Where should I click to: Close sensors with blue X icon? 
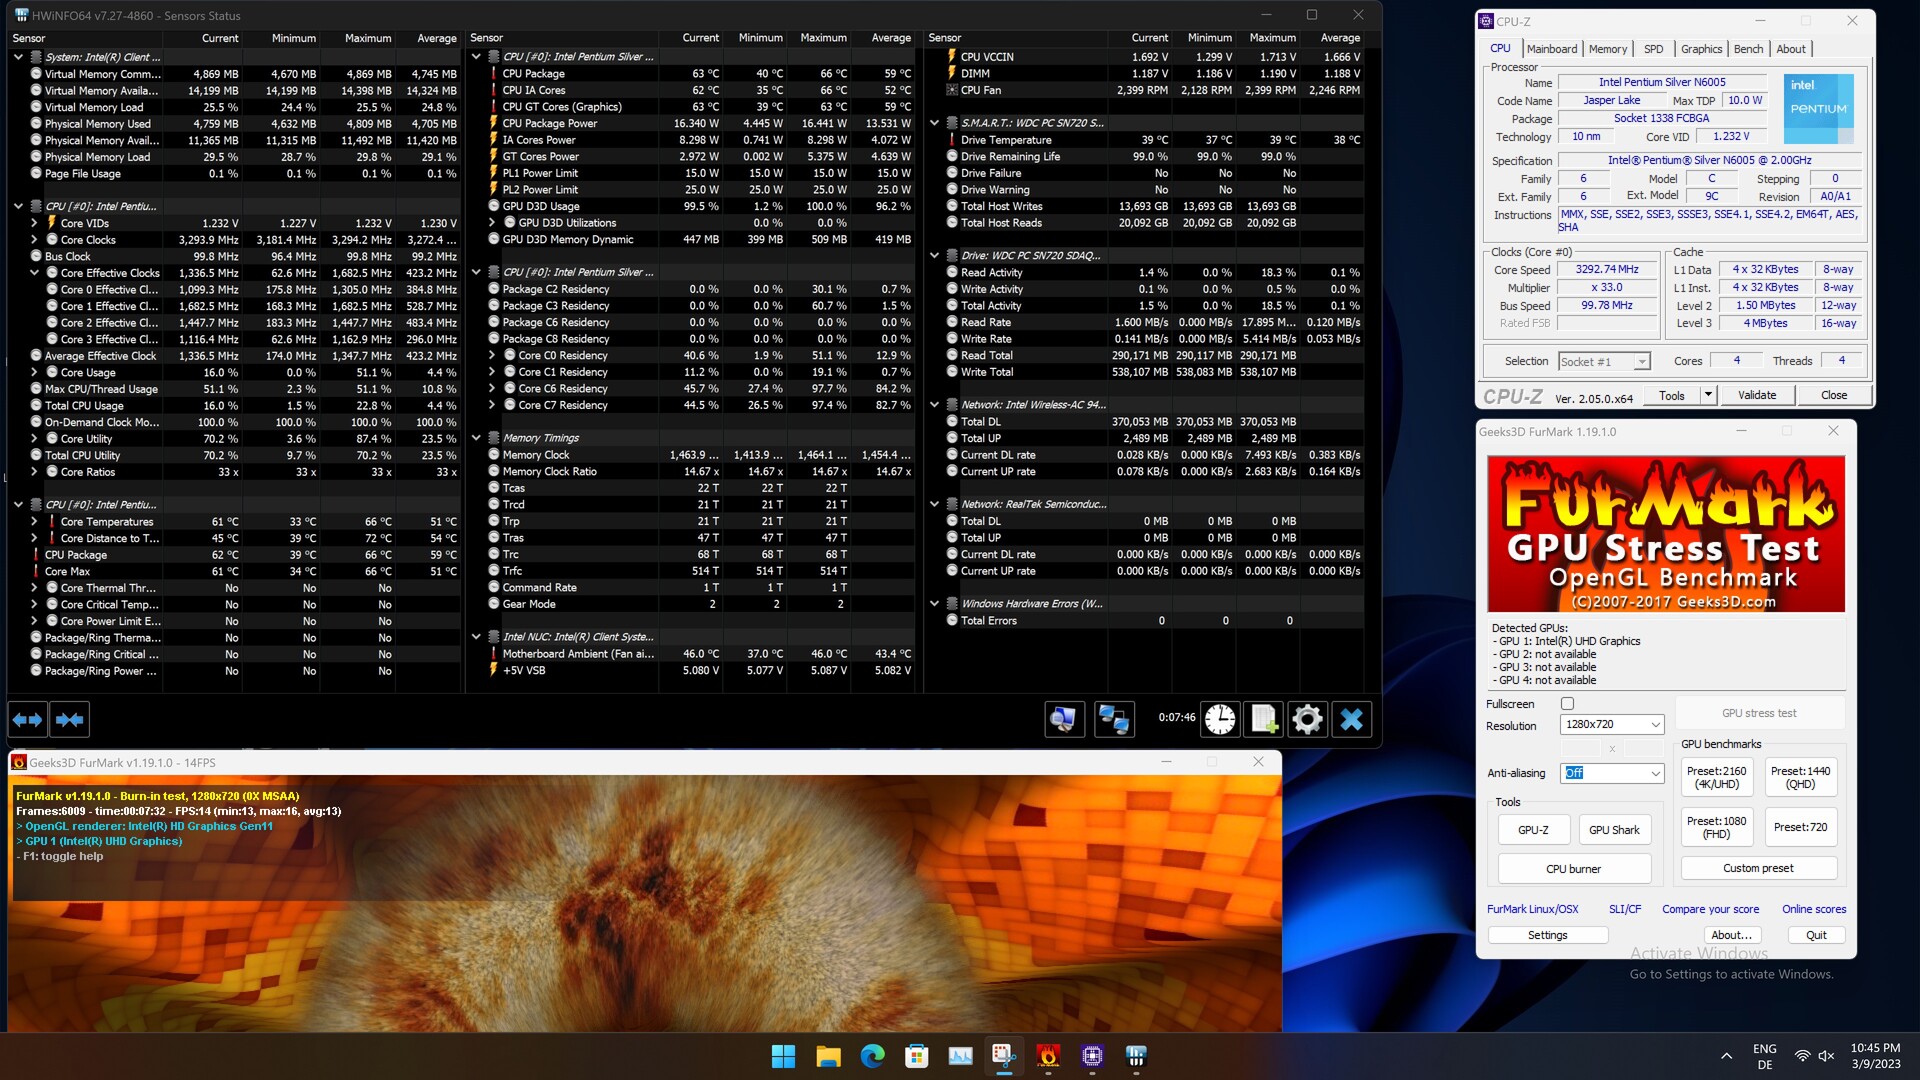1351,719
